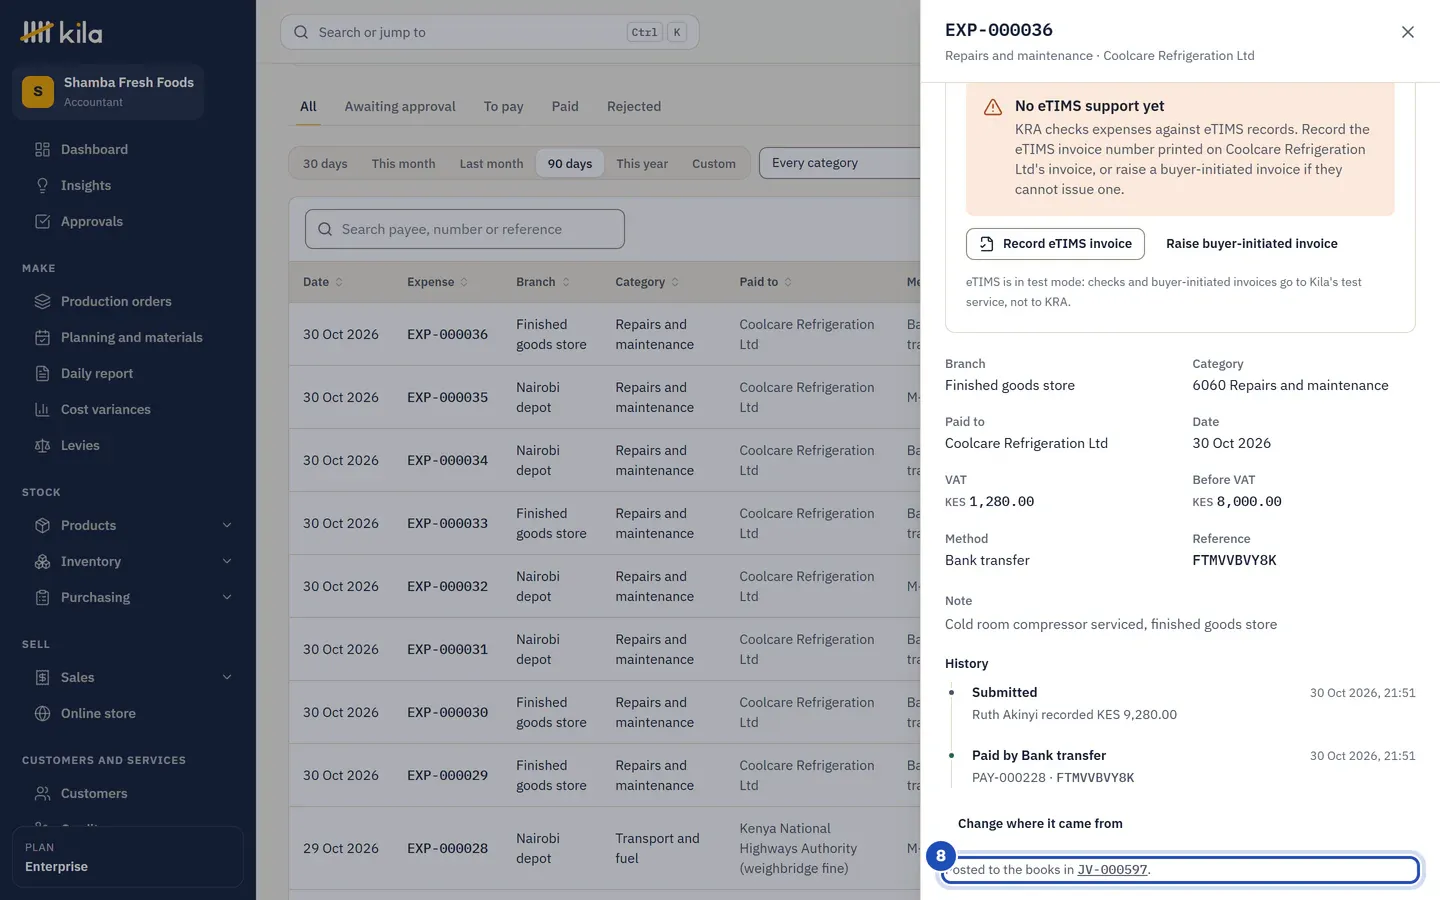Click the Products box icon

point(42,526)
